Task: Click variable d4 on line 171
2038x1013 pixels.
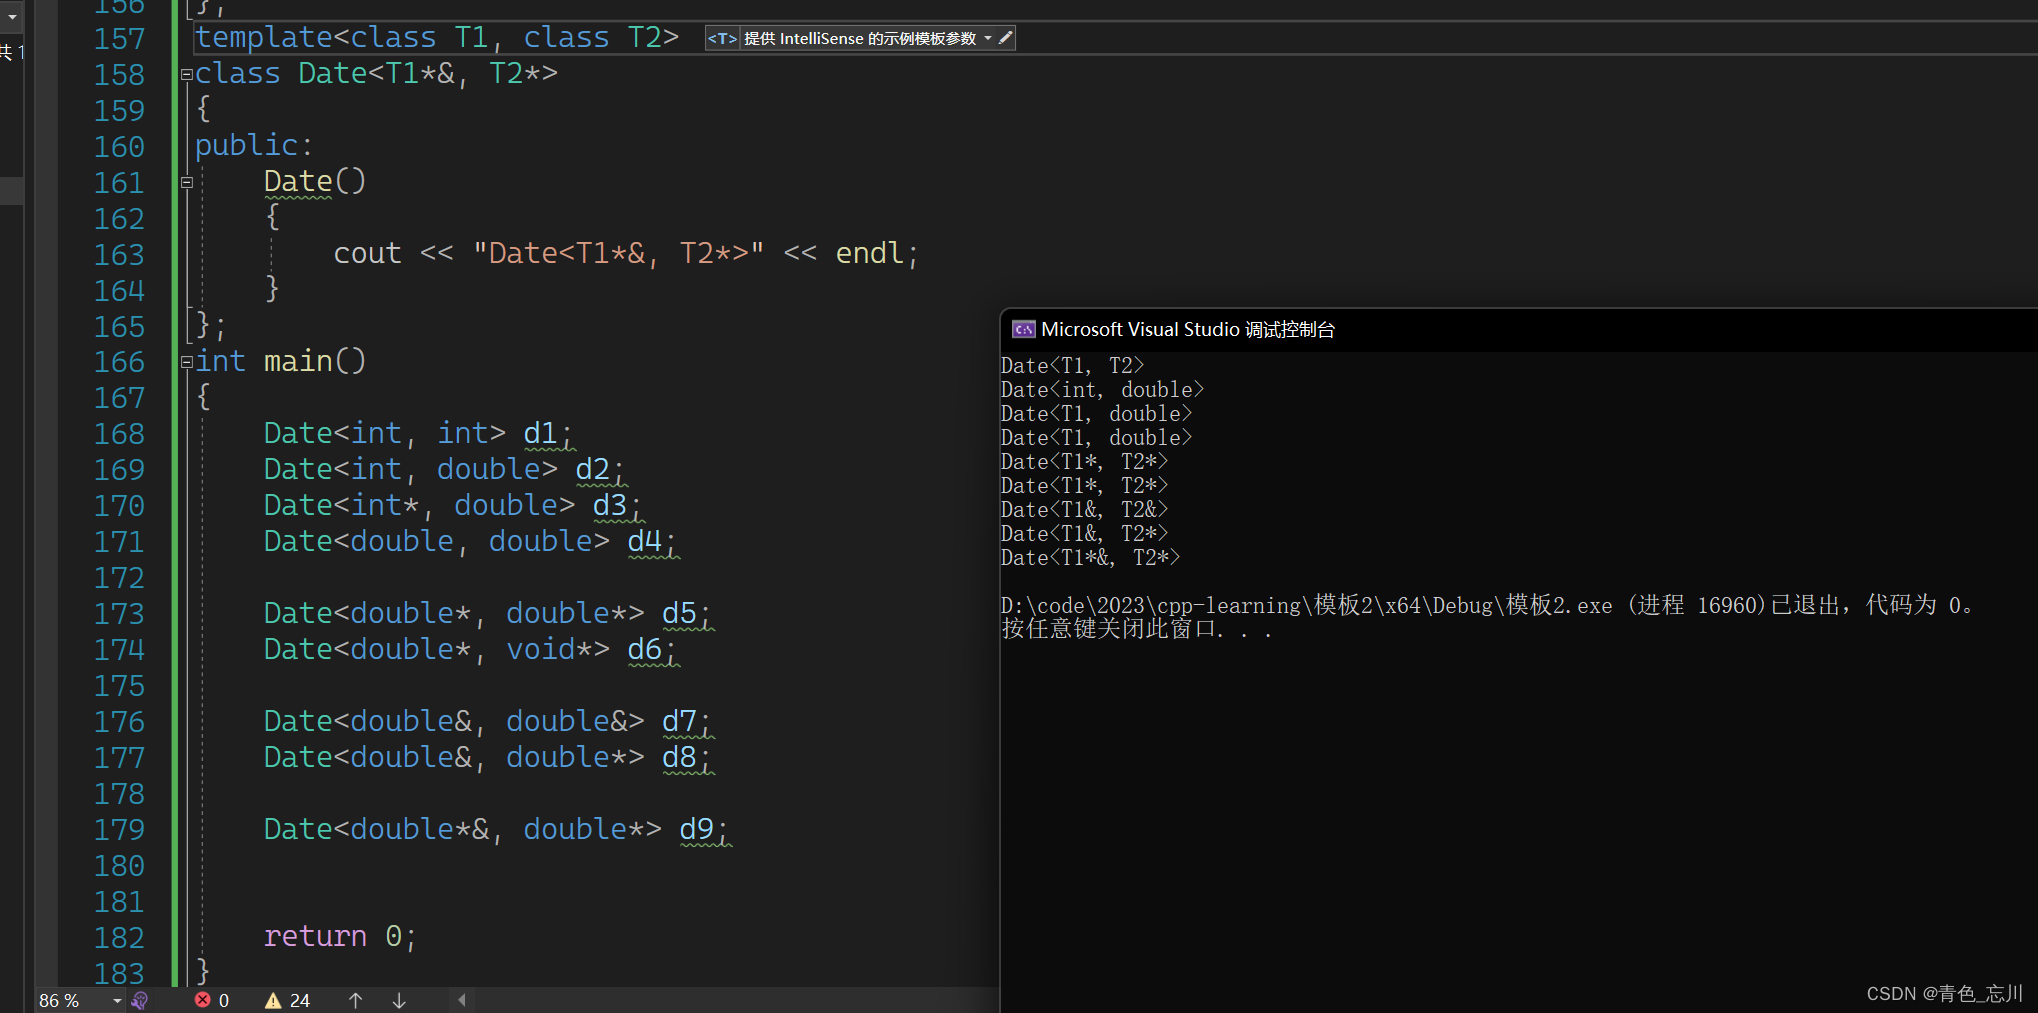Action: [645, 541]
